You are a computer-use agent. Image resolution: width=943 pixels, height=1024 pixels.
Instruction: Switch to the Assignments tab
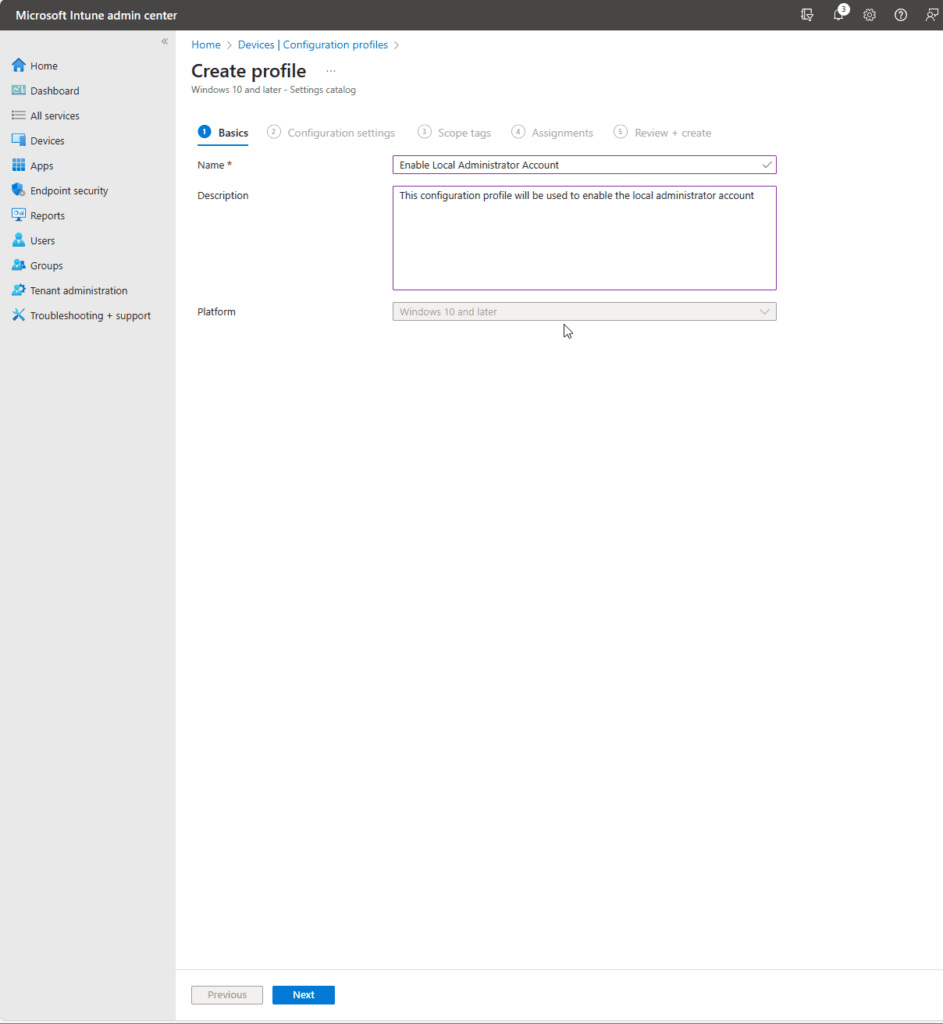click(560, 132)
